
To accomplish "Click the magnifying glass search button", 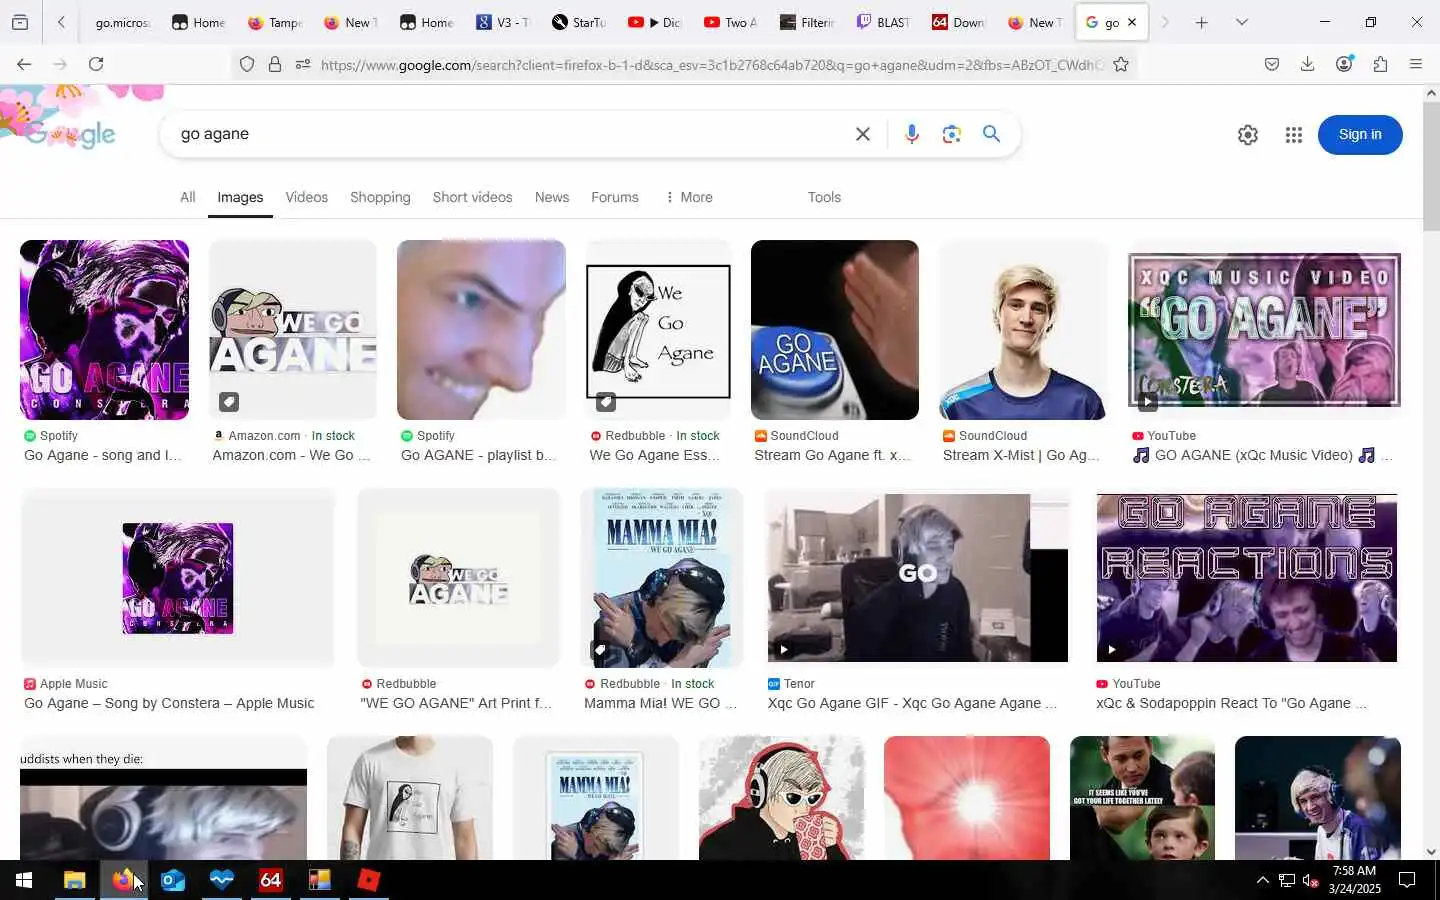I will [x=991, y=134].
